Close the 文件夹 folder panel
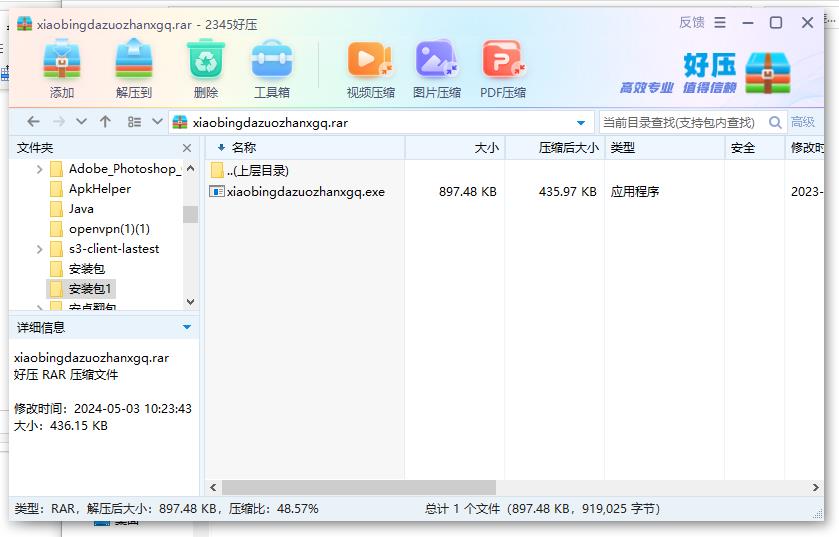The width and height of the screenshot is (839, 537). (x=187, y=148)
